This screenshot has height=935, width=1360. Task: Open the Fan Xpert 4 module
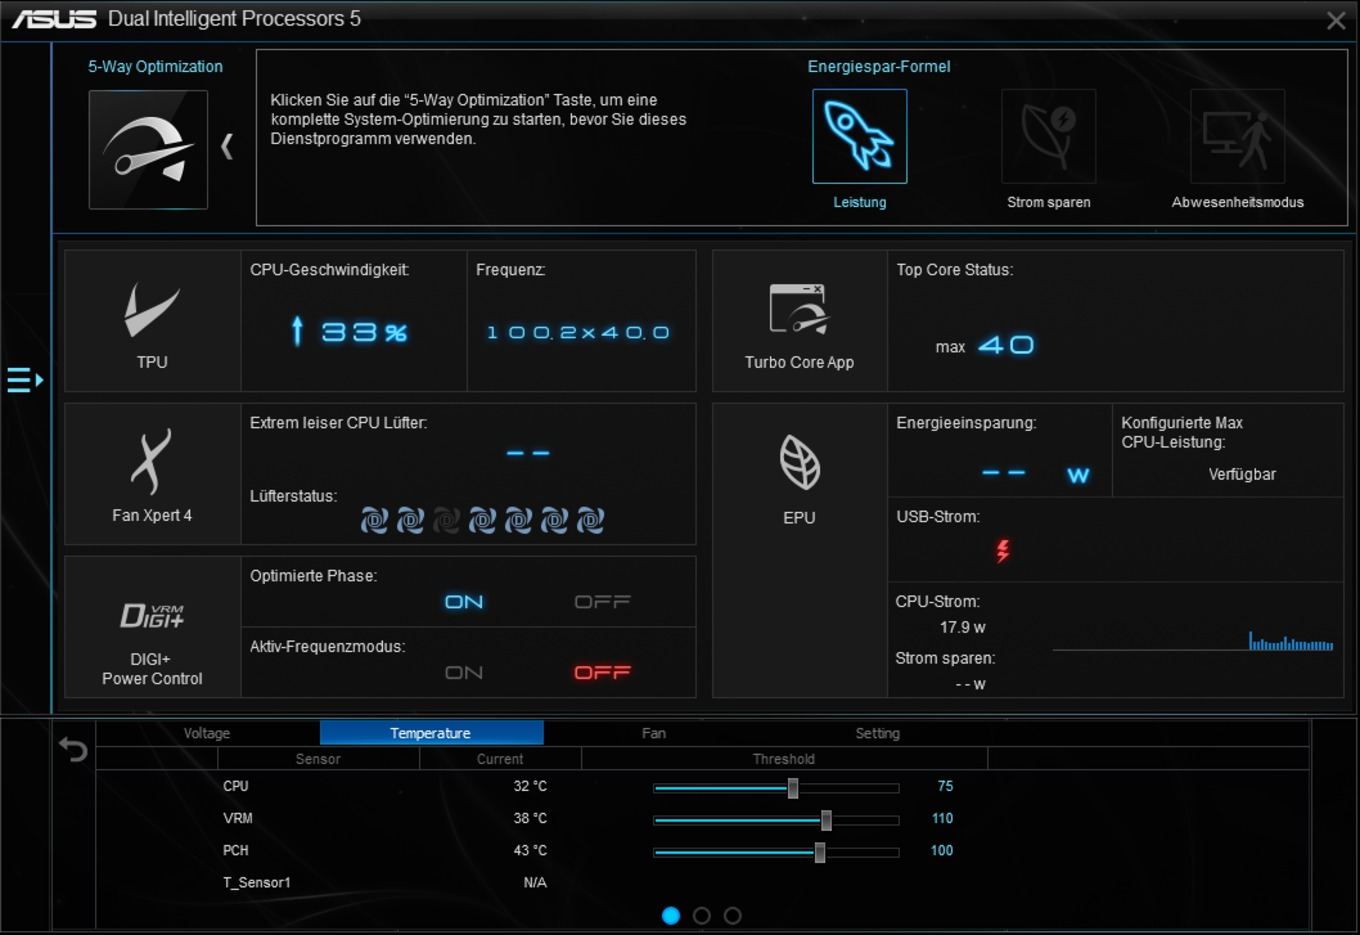point(152,474)
